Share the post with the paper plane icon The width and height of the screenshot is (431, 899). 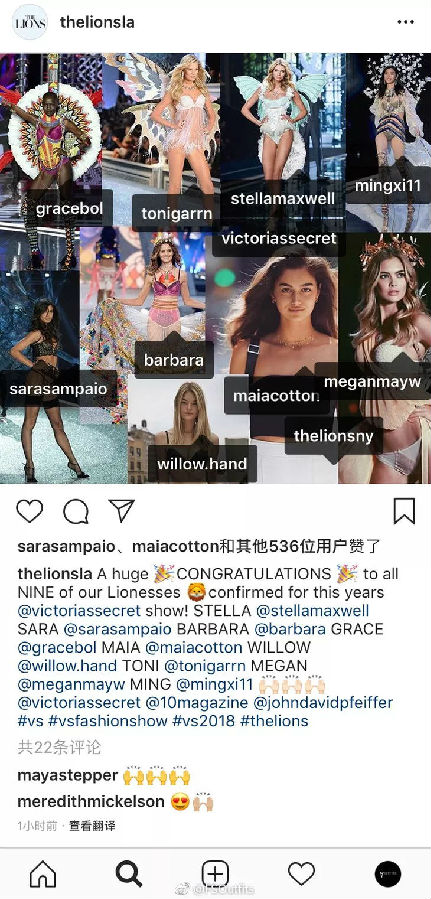122,510
